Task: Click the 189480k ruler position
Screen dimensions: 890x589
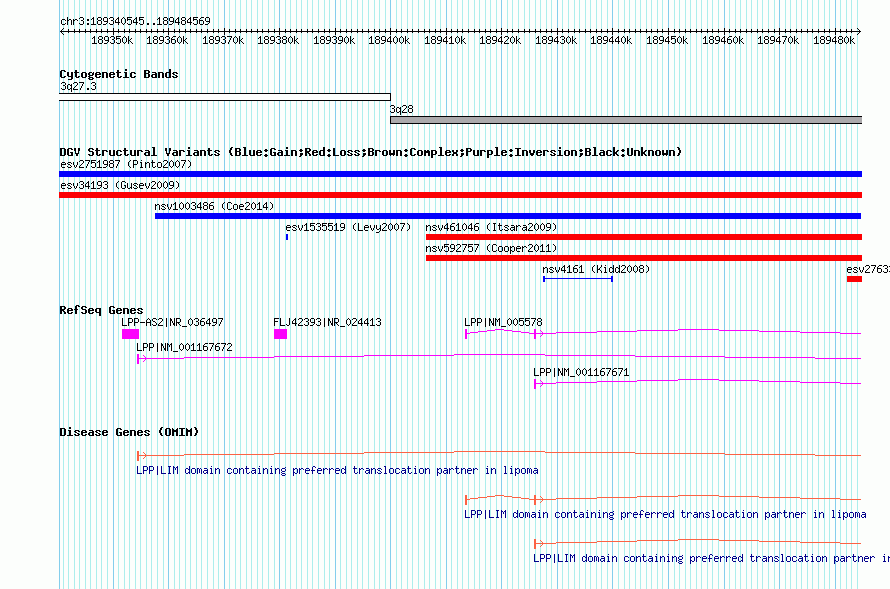Action: 834,40
